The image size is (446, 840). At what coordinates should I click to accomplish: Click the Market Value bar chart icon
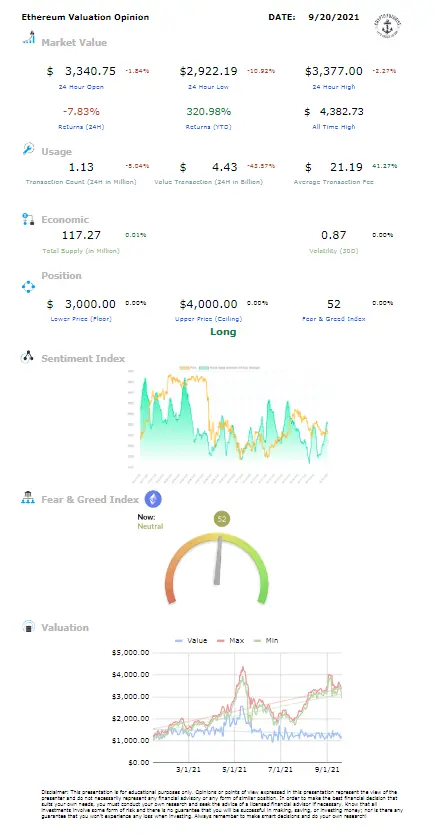click(x=28, y=38)
